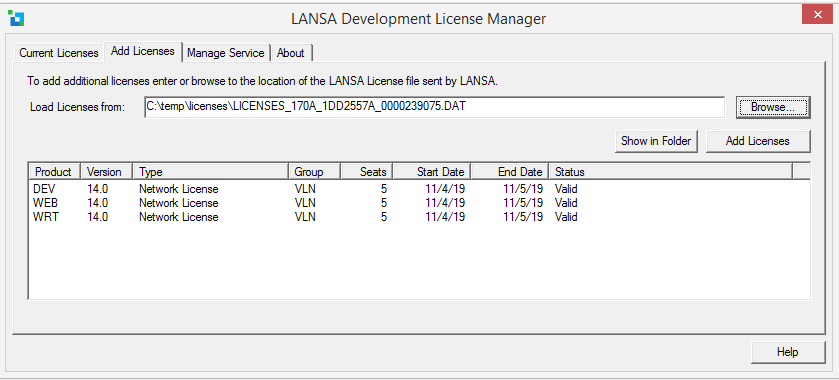Click Network License type in WEB row

pyautogui.click(x=179, y=203)
